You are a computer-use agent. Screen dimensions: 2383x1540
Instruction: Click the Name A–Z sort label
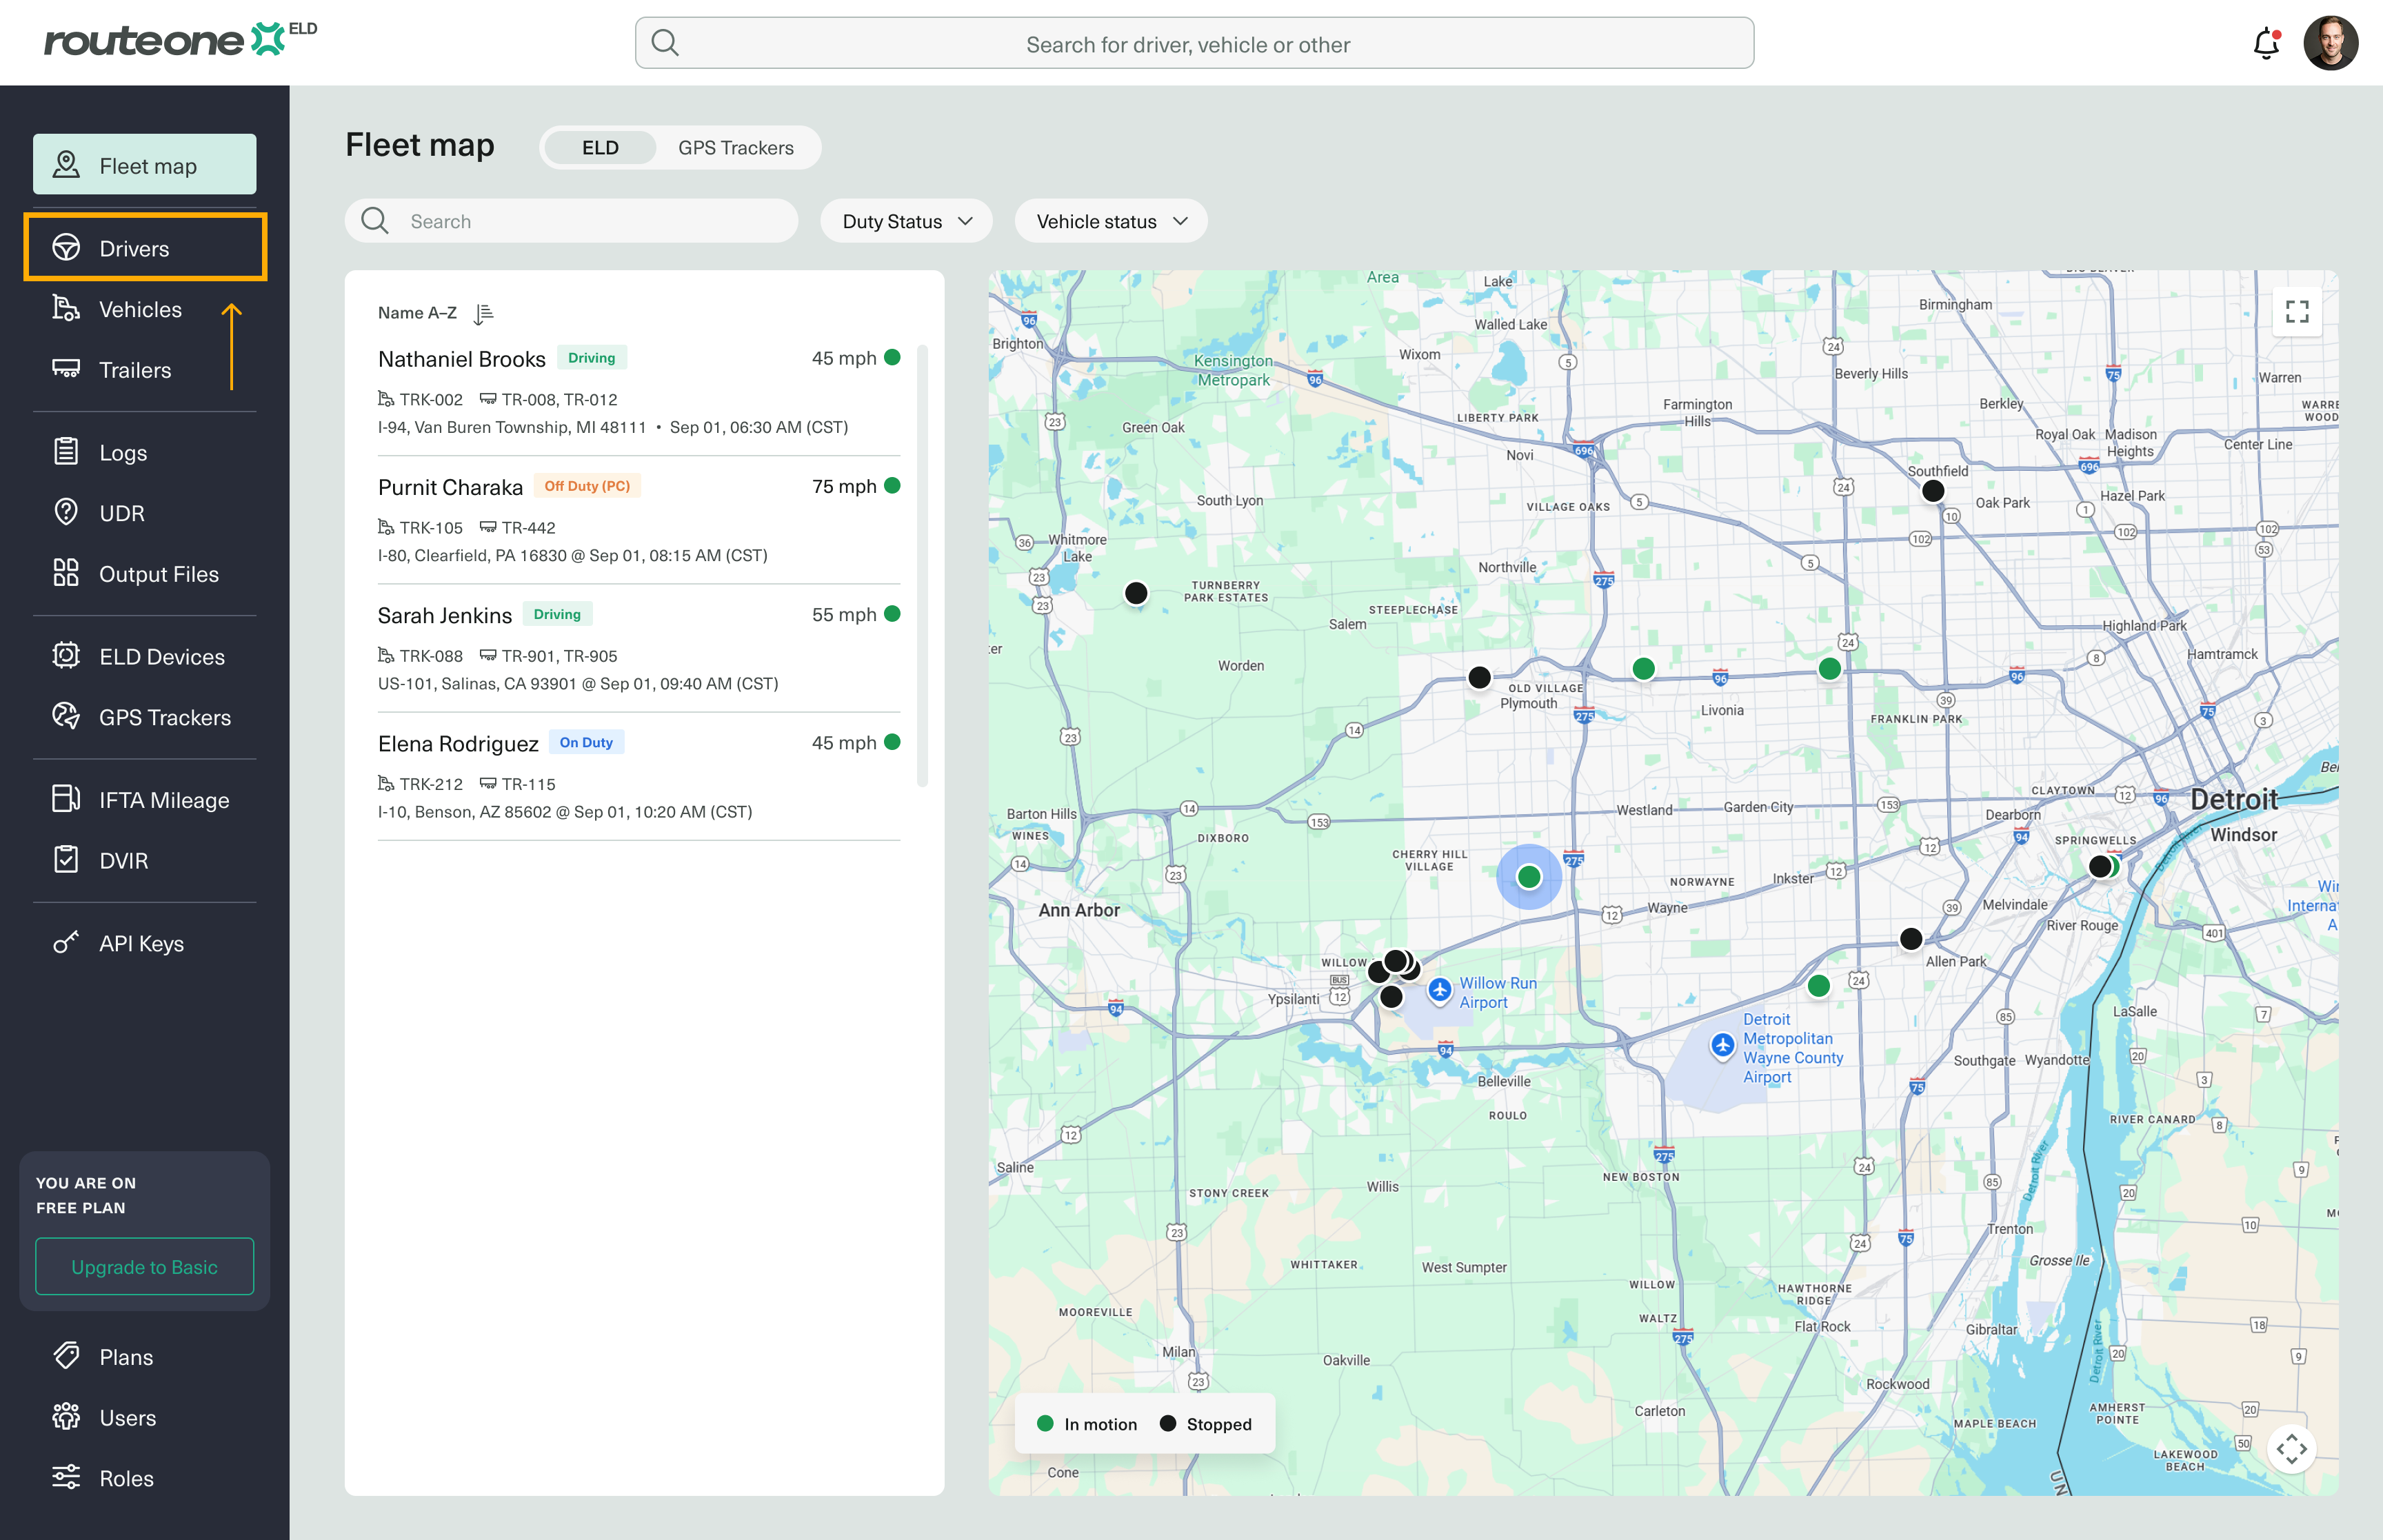pos(417,313)
